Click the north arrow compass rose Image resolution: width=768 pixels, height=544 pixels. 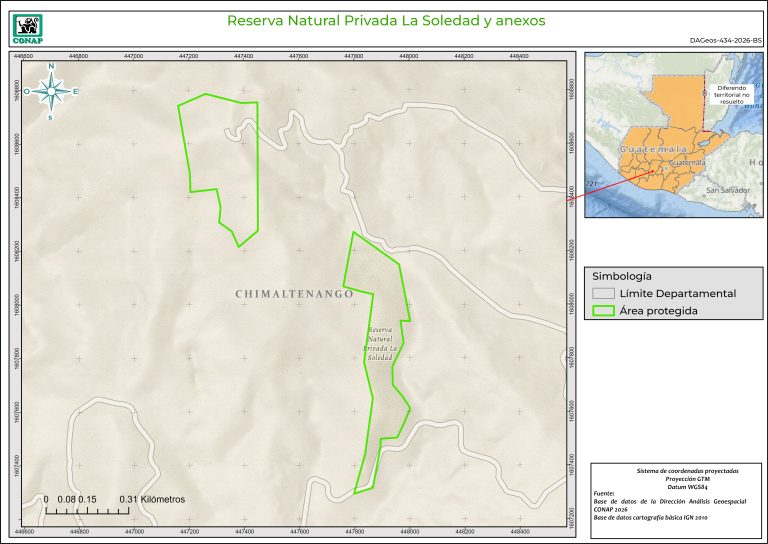click(x=50, y=91)
